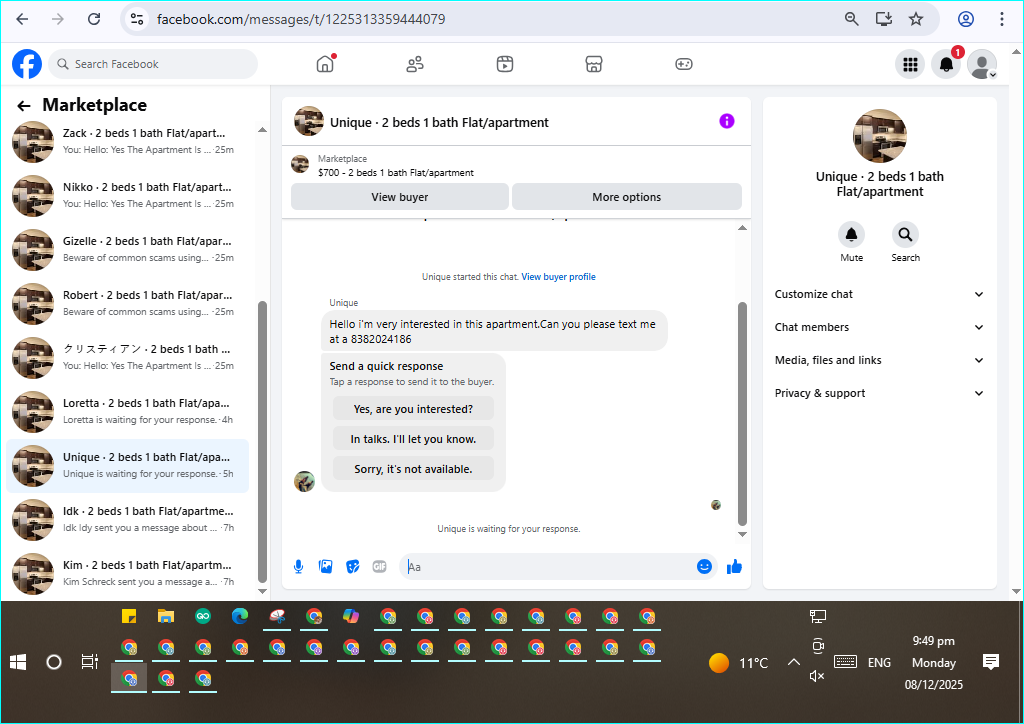
Task: Open the Gaming controller icon
Action: tap(684, 64)
